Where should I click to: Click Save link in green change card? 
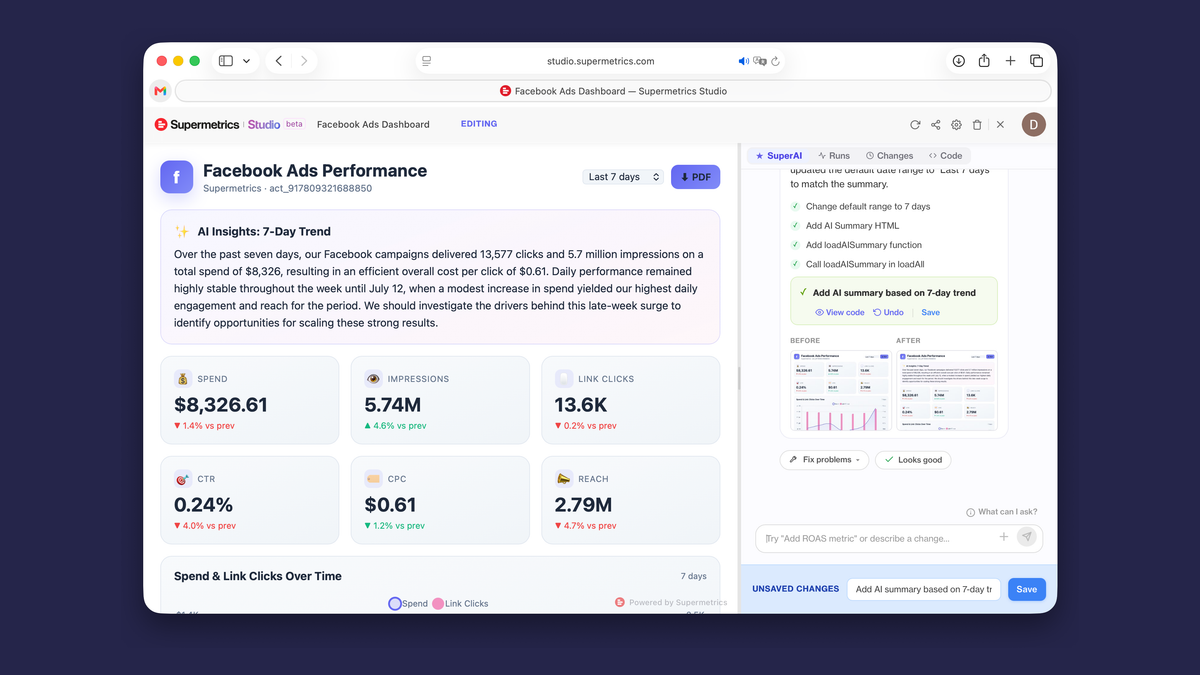pos(930,312)
